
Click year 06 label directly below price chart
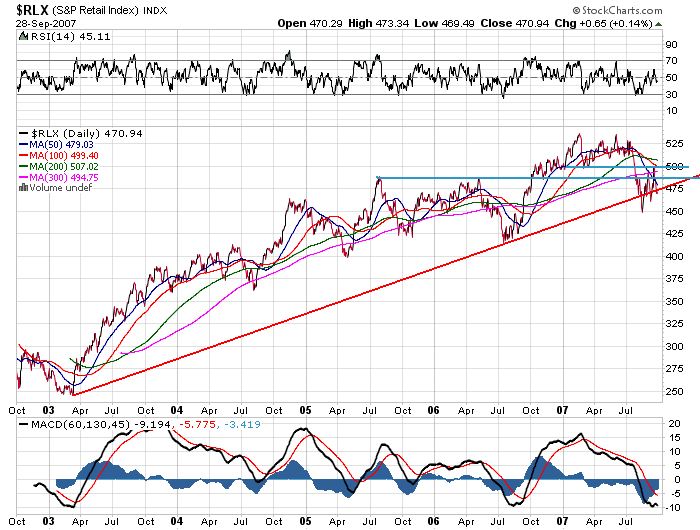click(x=433, y=410)
